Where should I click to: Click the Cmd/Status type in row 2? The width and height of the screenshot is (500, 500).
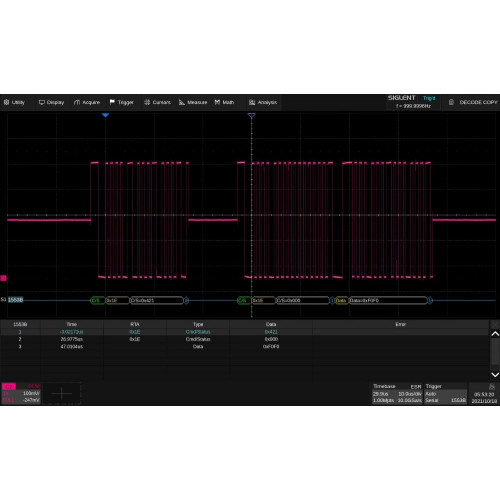[x=198, y=339]
